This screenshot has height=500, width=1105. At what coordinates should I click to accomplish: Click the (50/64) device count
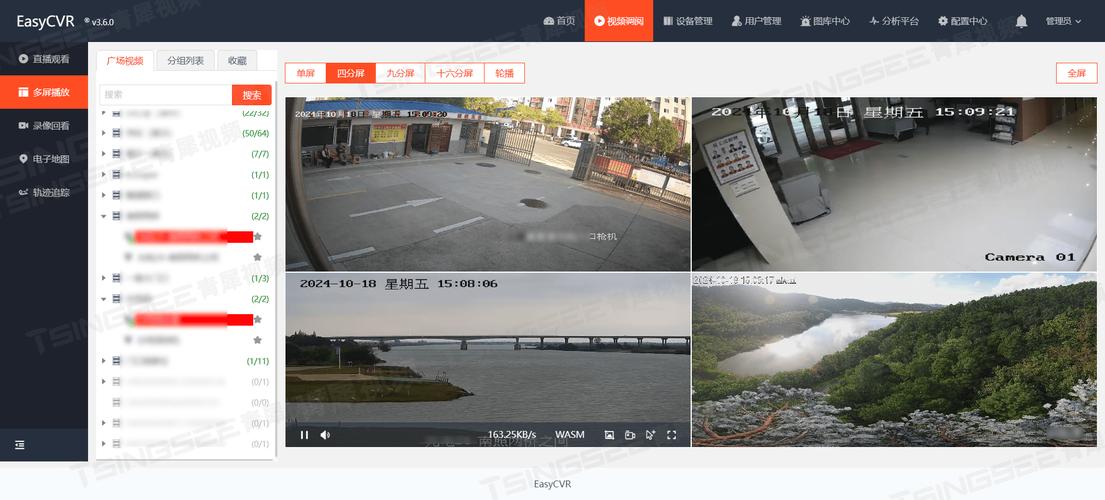[x=255, y=133]
